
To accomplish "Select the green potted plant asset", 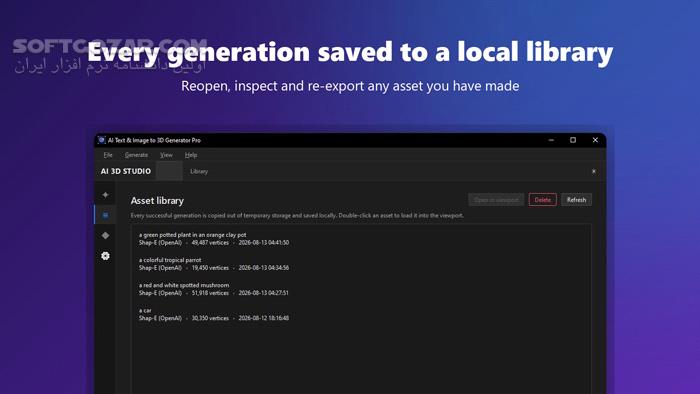I will pyautogui.click(x=361, y=239).
